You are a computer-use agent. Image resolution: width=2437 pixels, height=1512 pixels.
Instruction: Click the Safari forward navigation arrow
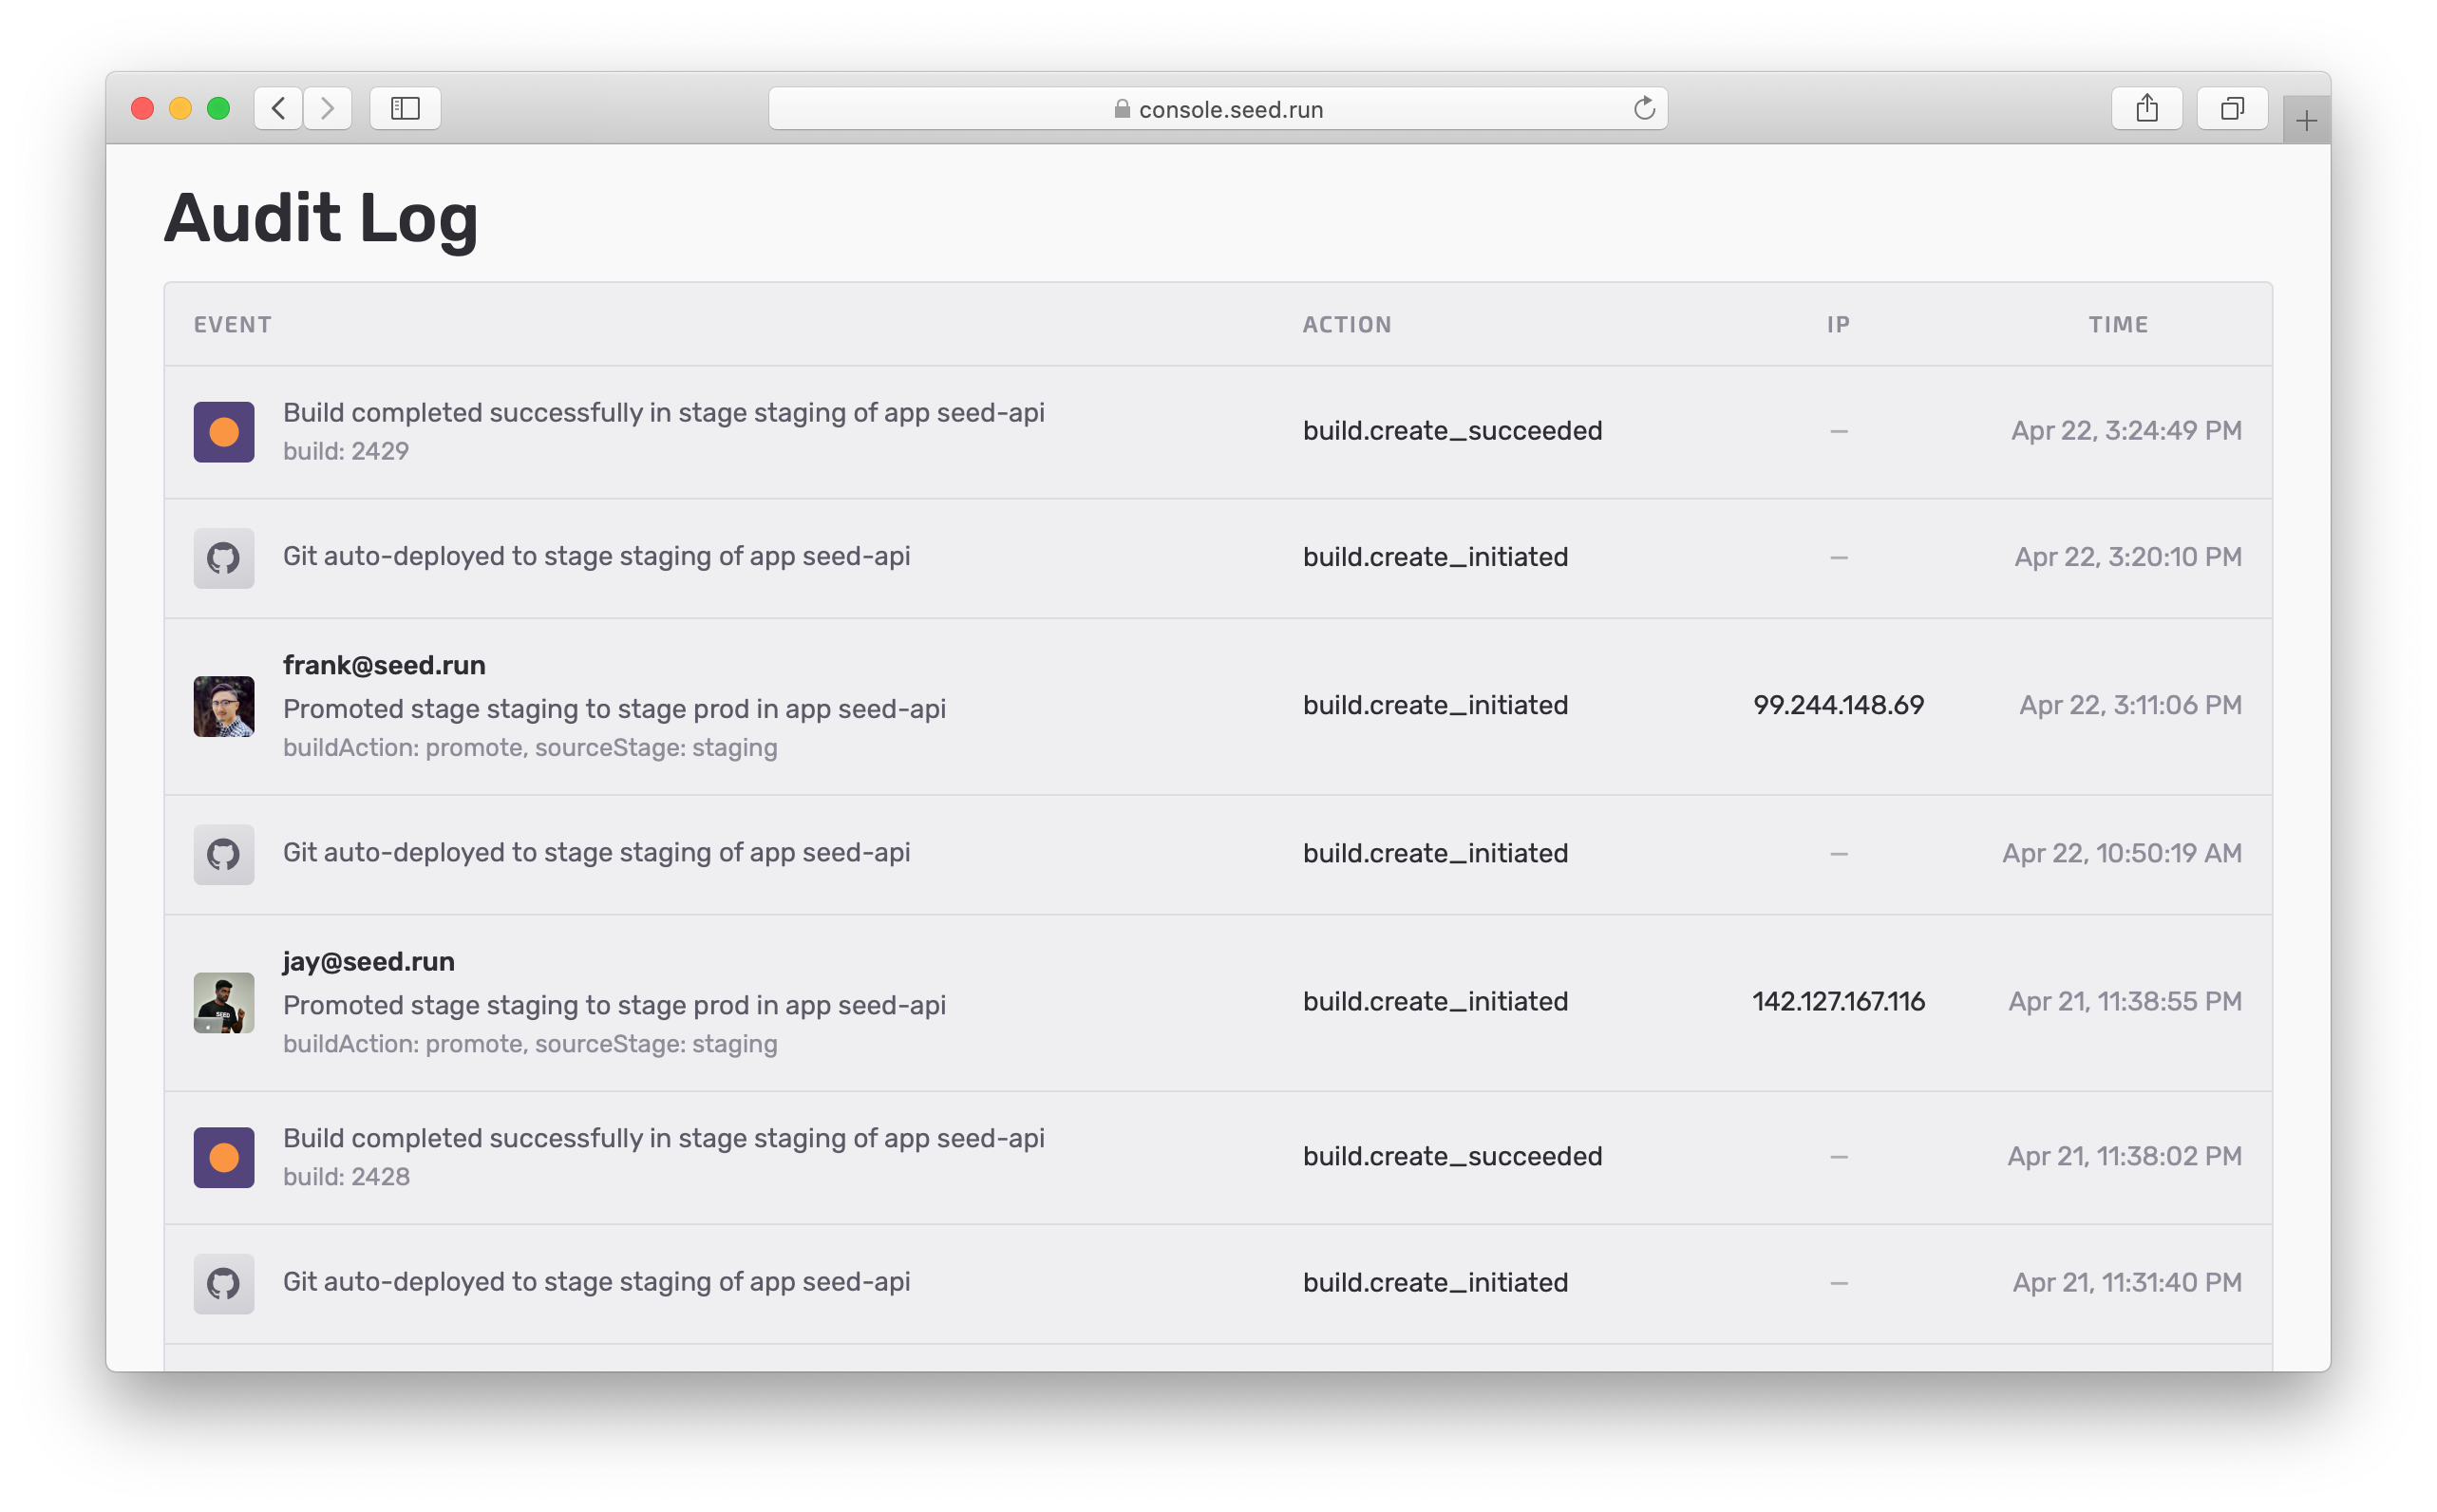coord(327,108)
